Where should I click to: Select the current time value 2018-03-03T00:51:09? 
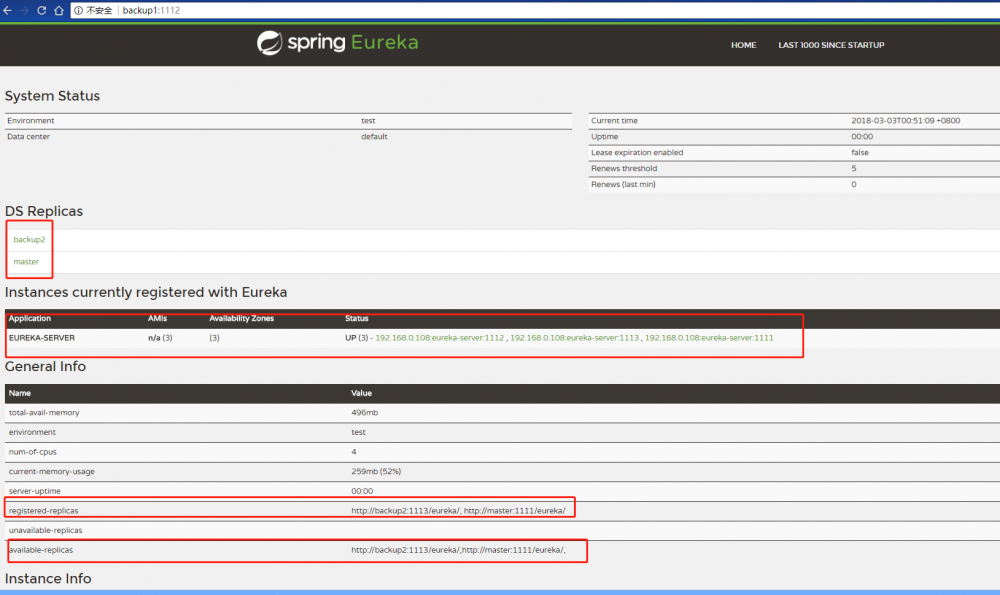coord(906,121)
